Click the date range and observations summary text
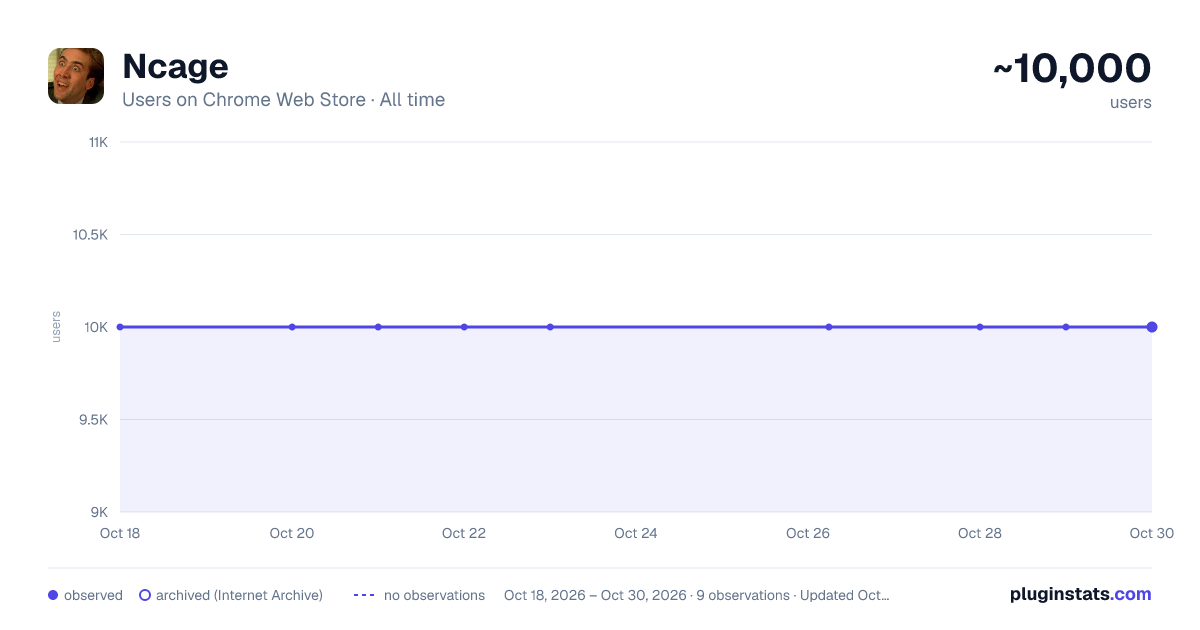 pos(697,595)
